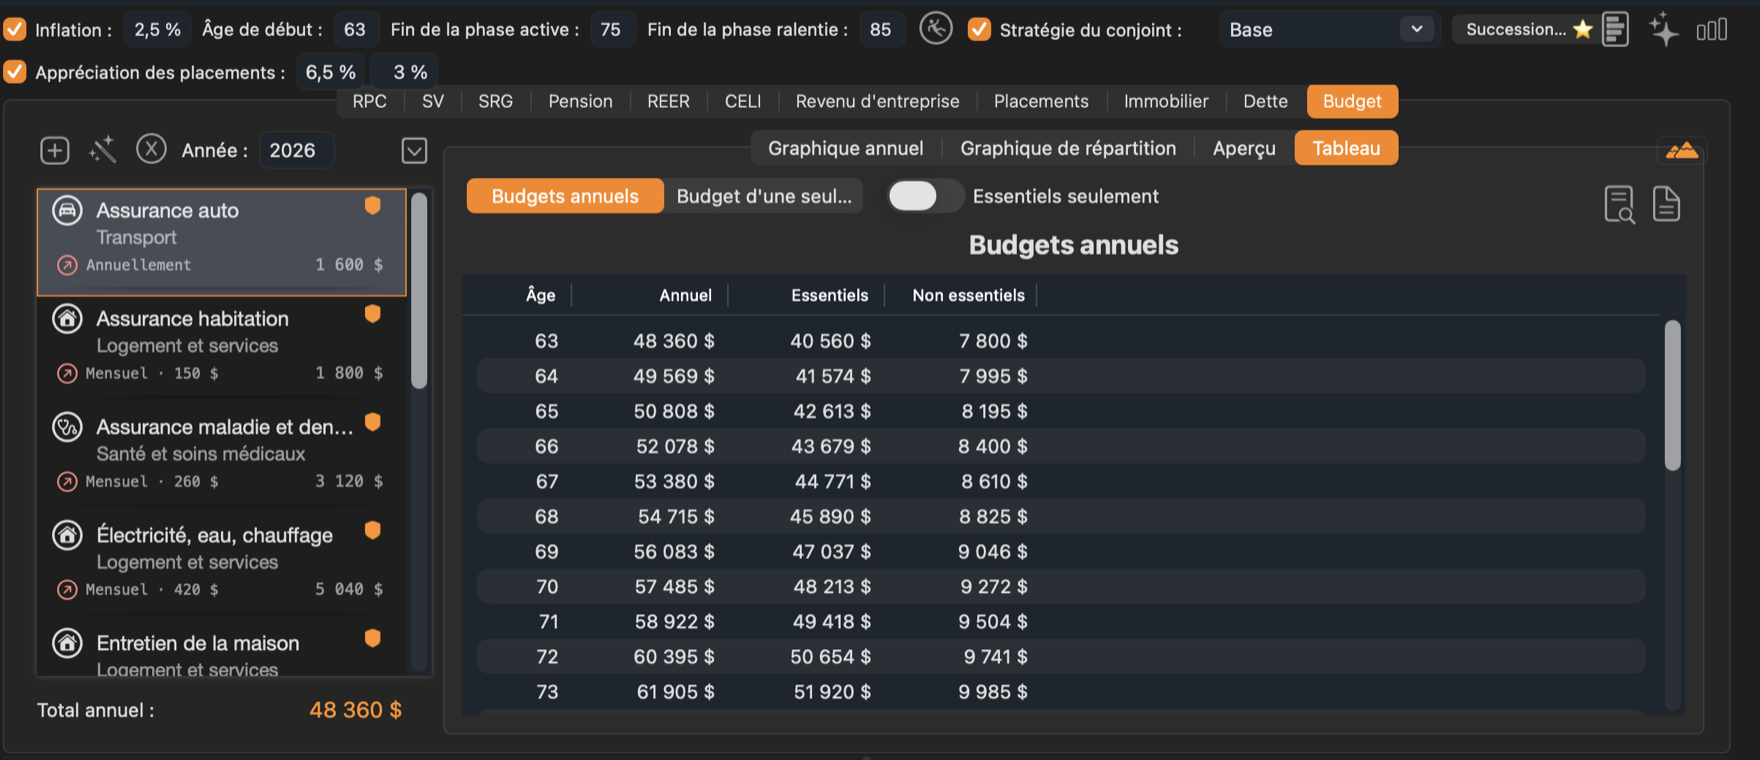Click the Année 2026 field

pyautogui.click(x=296, y=150)
